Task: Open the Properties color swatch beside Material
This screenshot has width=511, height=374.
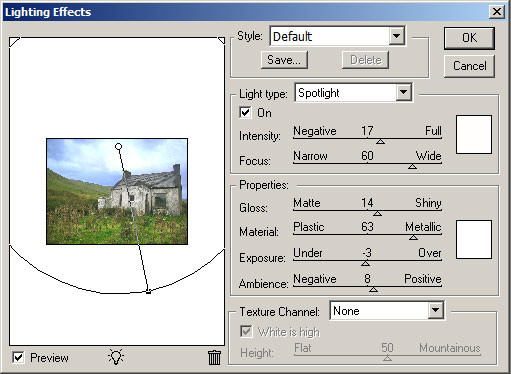Action: [x=474, y=239]
